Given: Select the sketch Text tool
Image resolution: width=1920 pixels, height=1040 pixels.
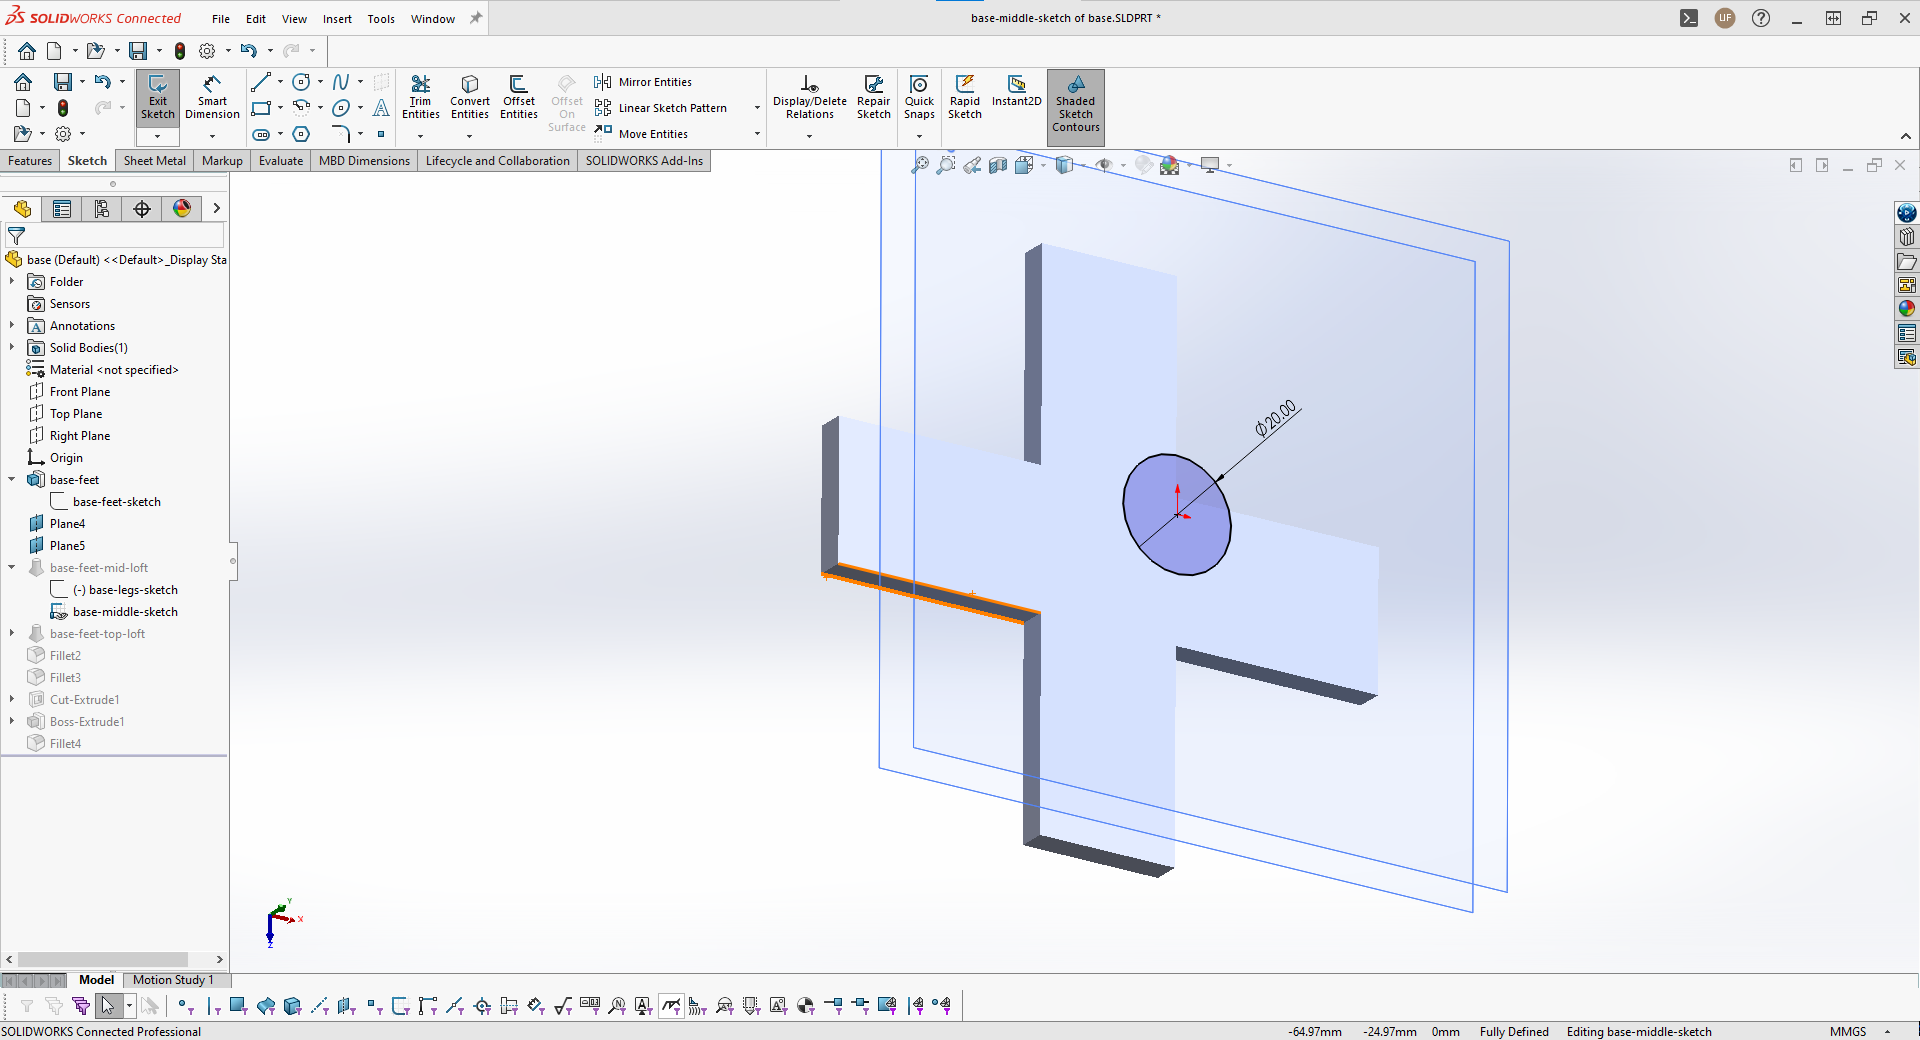Looking at the screenshot, I should pyautogui.click(x=381, y=108).
